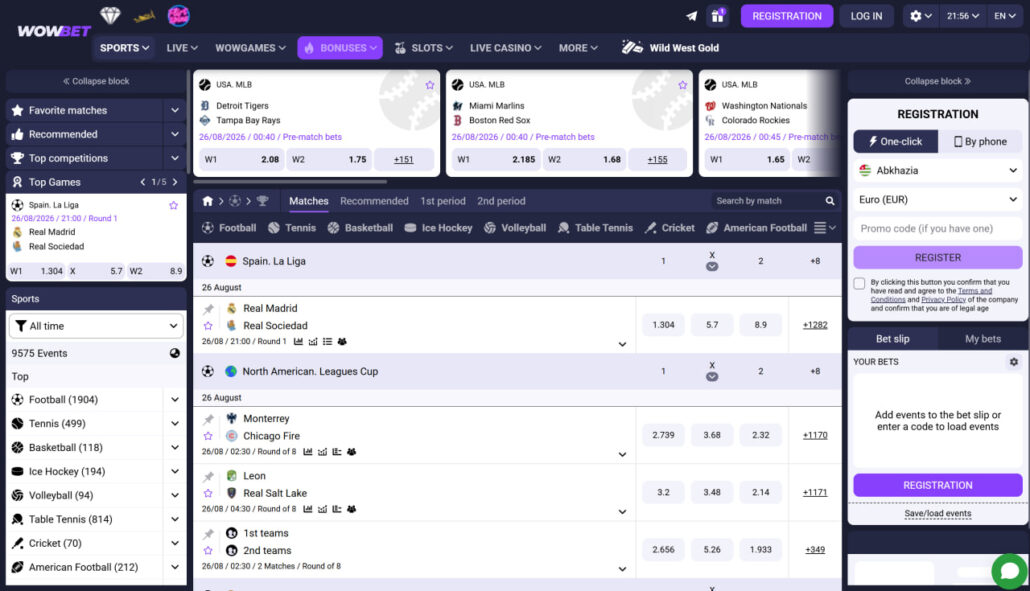Open the sports list menu icon

click(x=824, y=228)
